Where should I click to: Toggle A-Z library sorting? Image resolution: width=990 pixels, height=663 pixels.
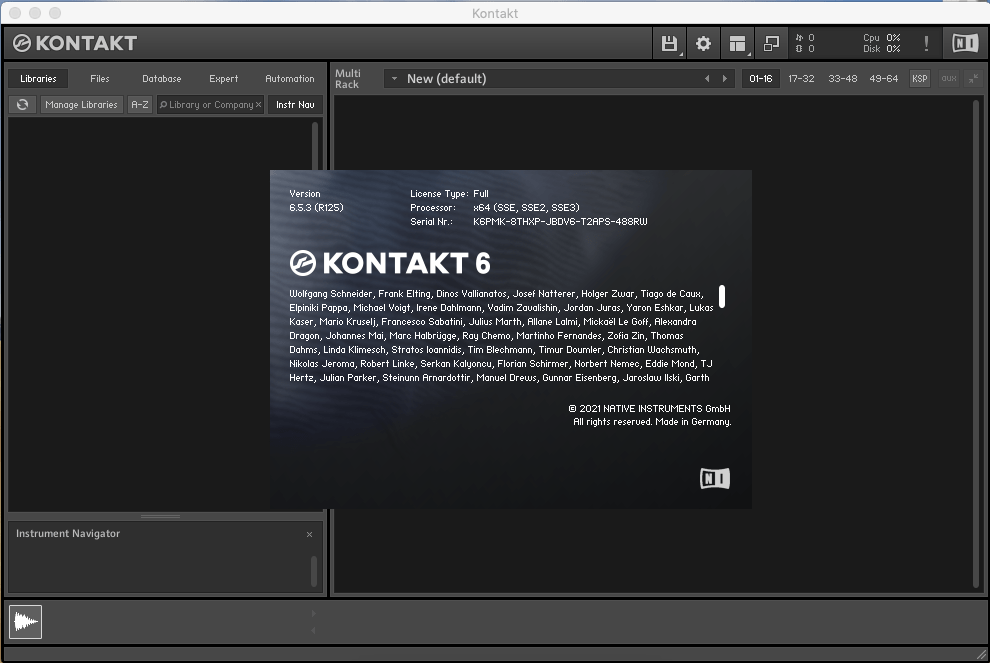point(140,105)
